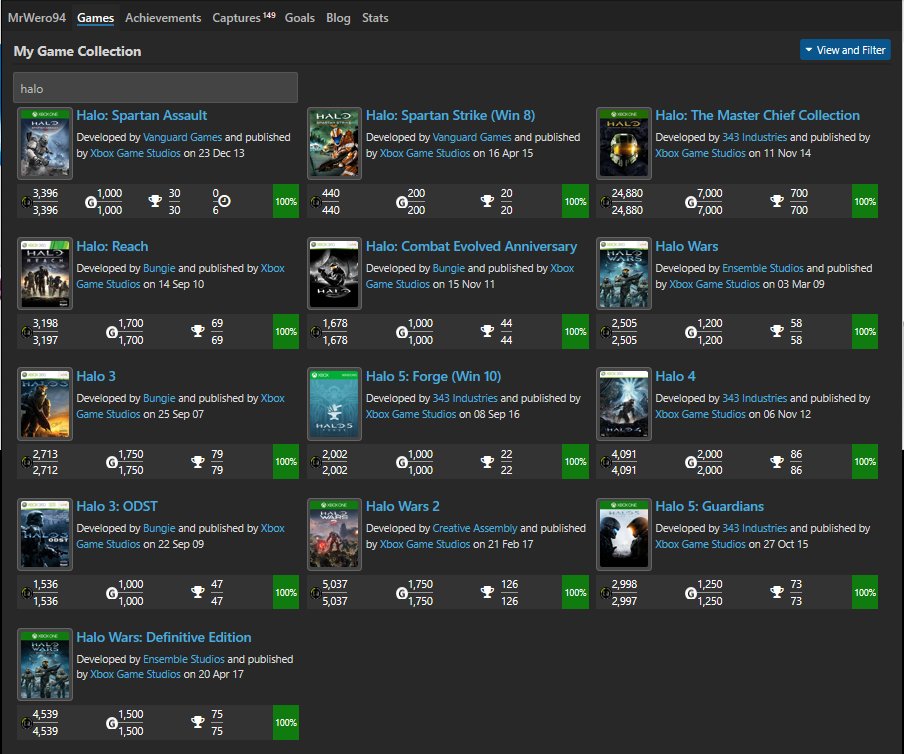Click Spartan Assault gamerscore G icon

point(91,202)
